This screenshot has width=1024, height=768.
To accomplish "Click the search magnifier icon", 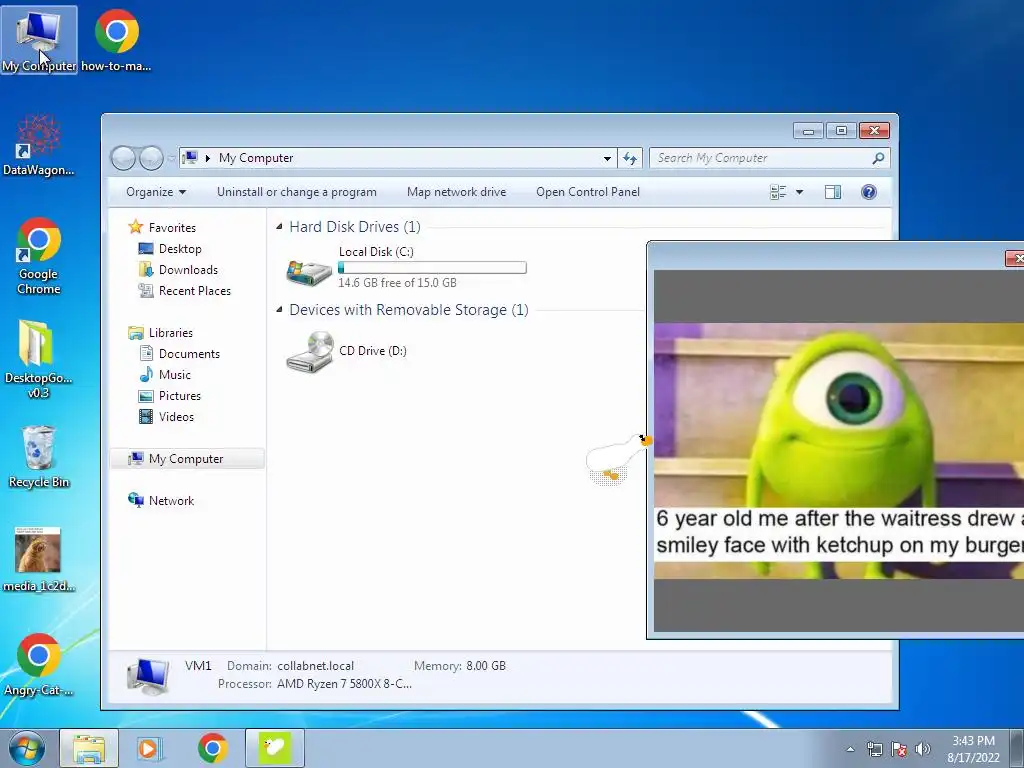I will tap(878, 158).
